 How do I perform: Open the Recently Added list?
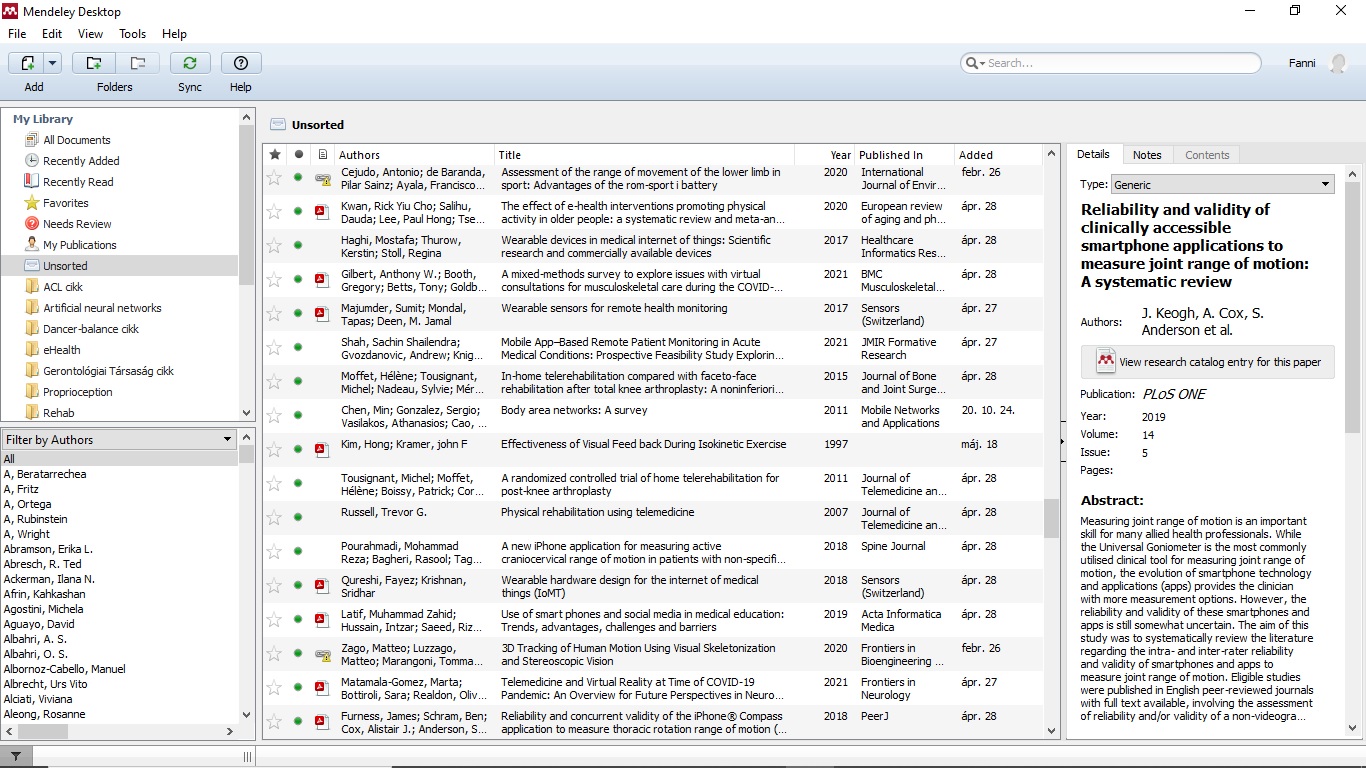pos(81,161)
